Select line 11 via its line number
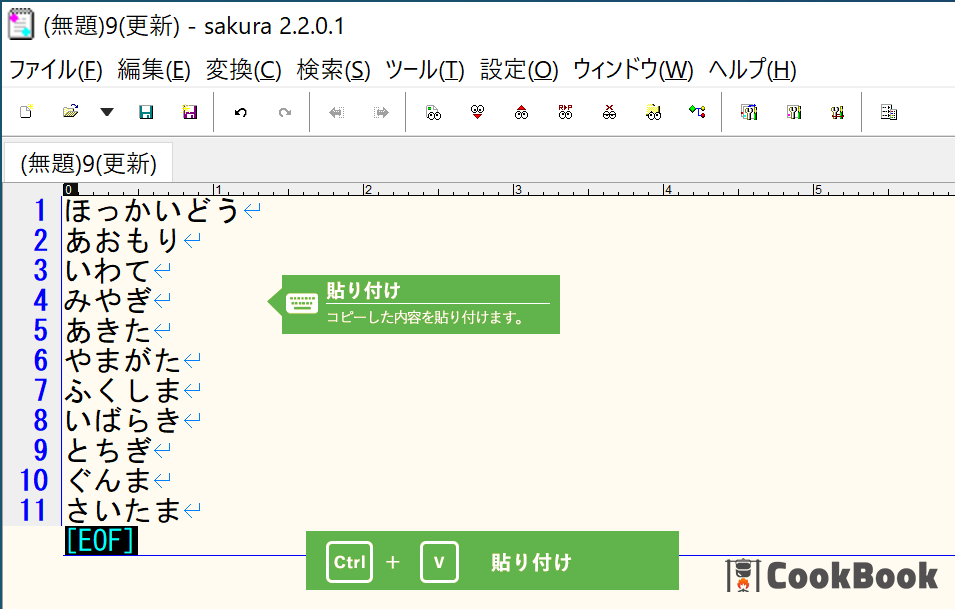The width and height of the screenshot is (955, 609). tap(33, 510)
